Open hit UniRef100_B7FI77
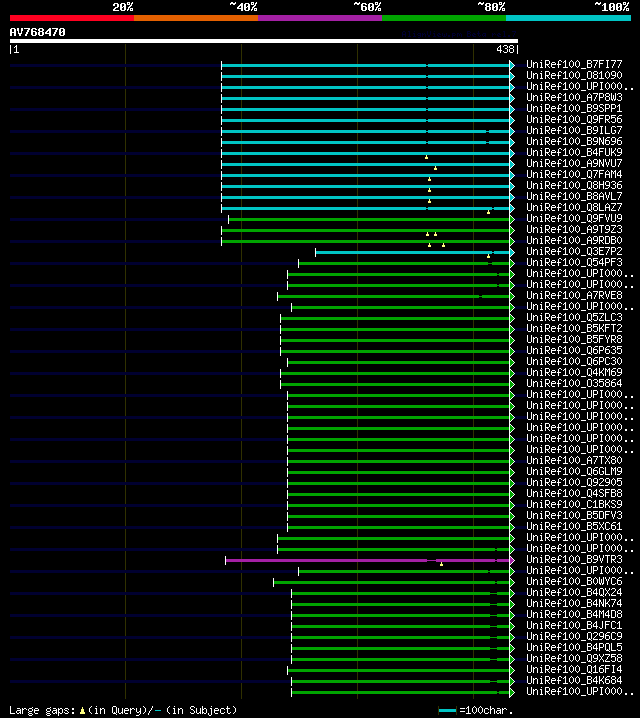 pos(574,64)
